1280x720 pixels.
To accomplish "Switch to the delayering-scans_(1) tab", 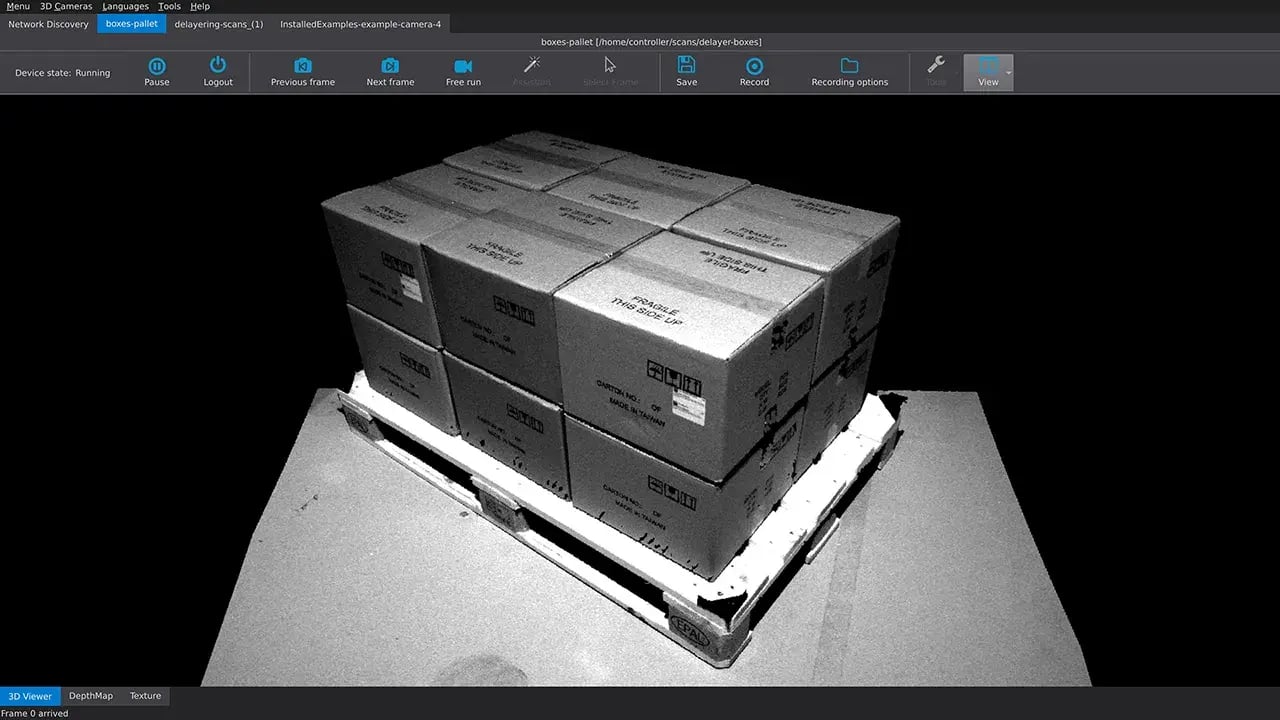I will click(219, 24).
